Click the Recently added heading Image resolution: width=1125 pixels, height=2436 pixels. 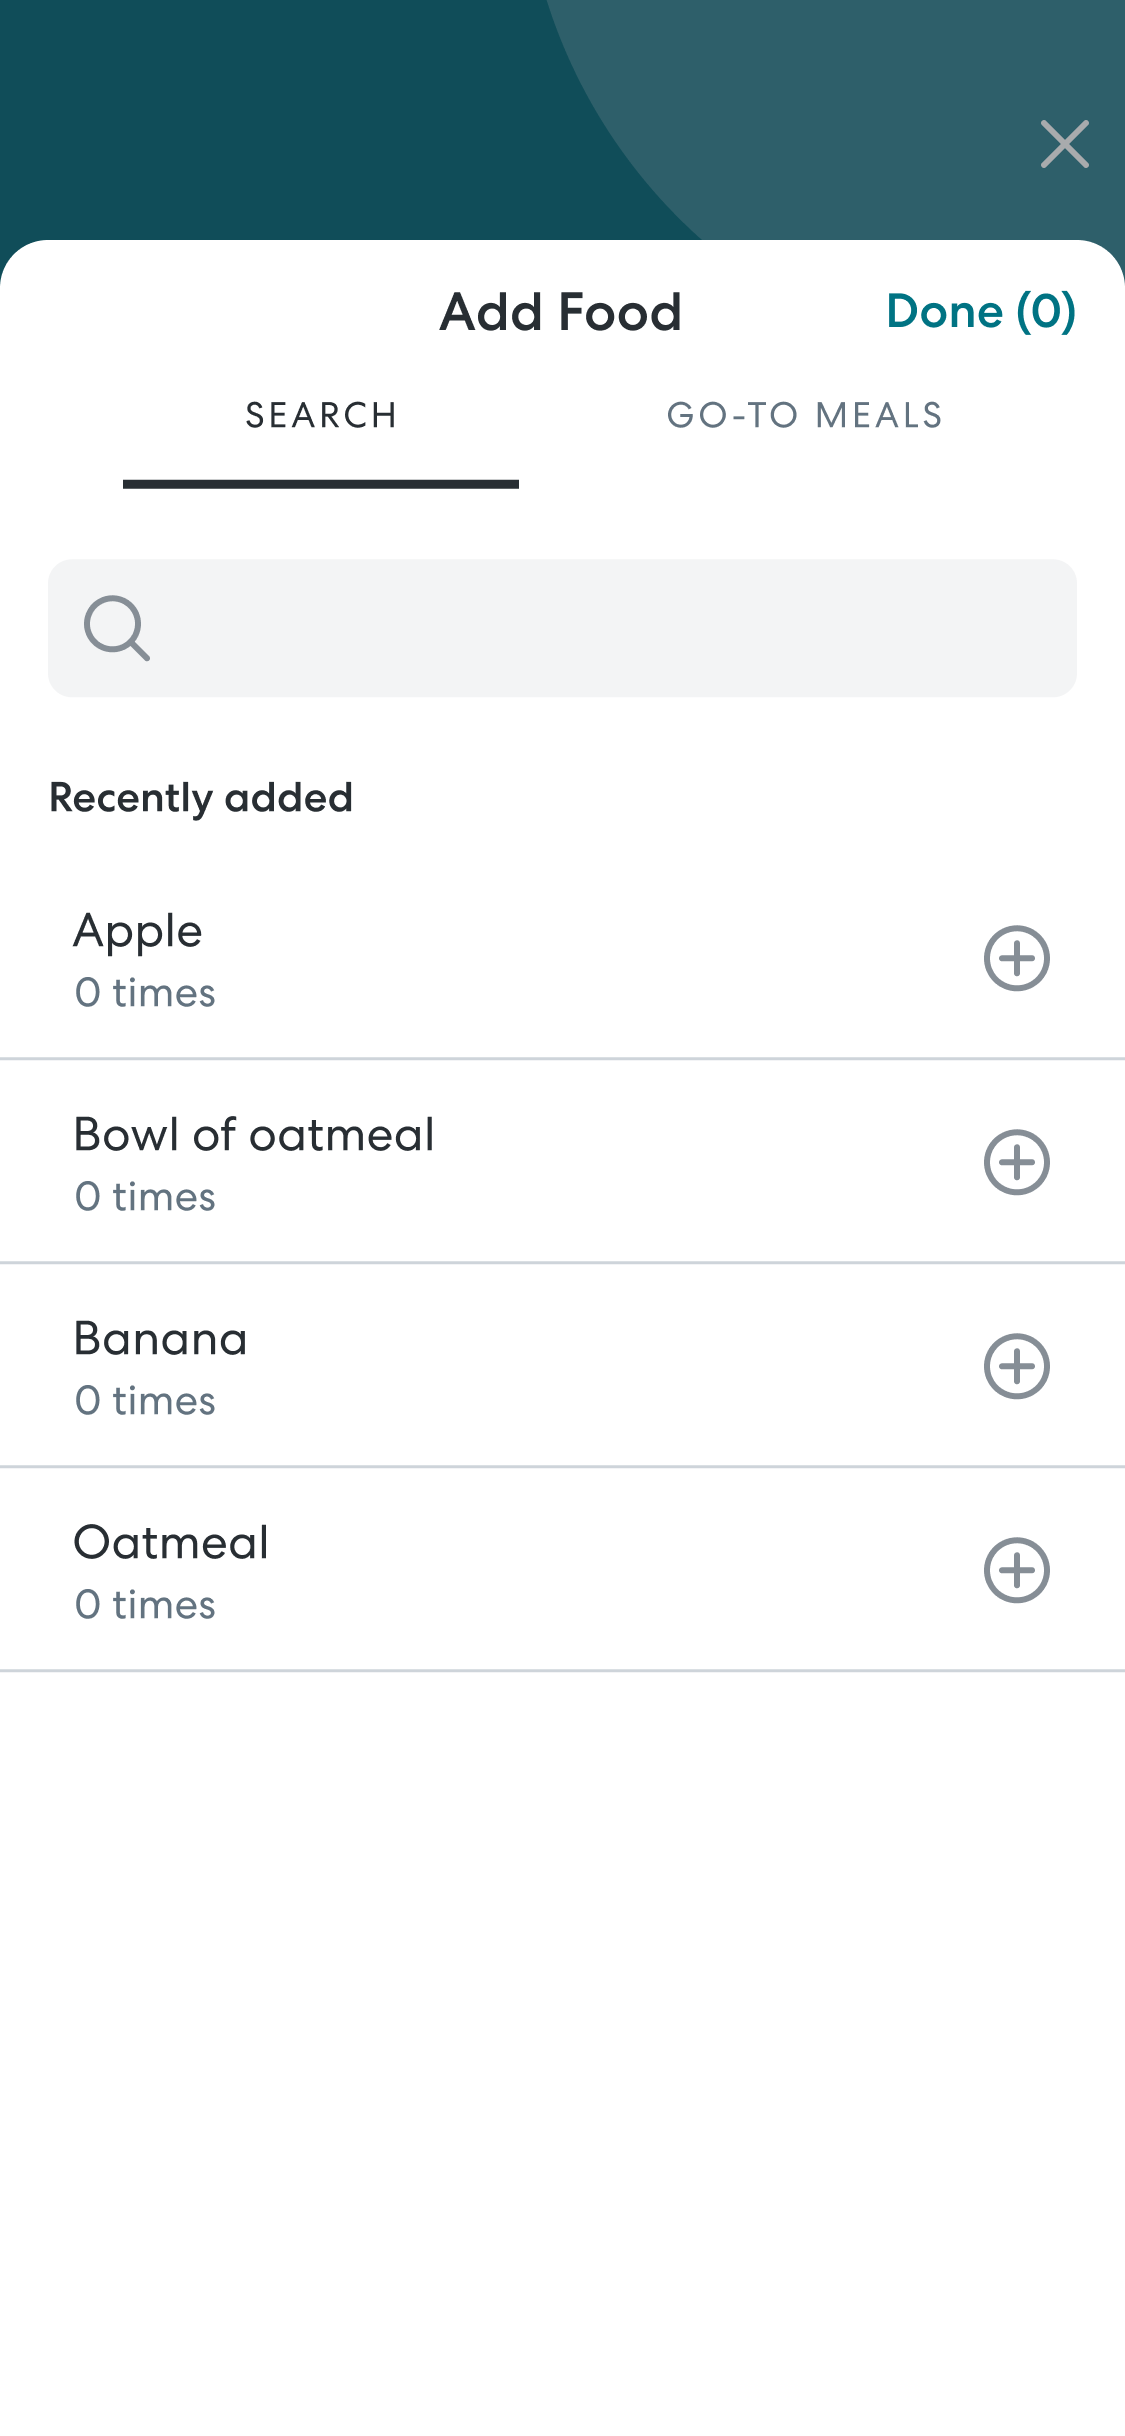pos(201,798)
